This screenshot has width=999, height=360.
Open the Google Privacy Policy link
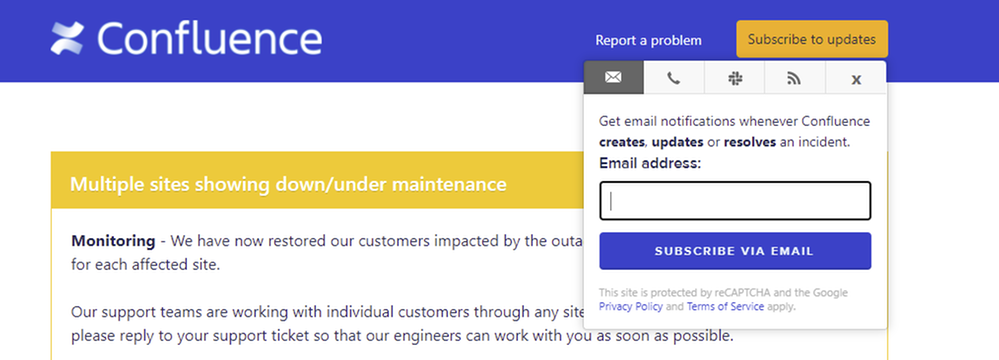point(631,306)
